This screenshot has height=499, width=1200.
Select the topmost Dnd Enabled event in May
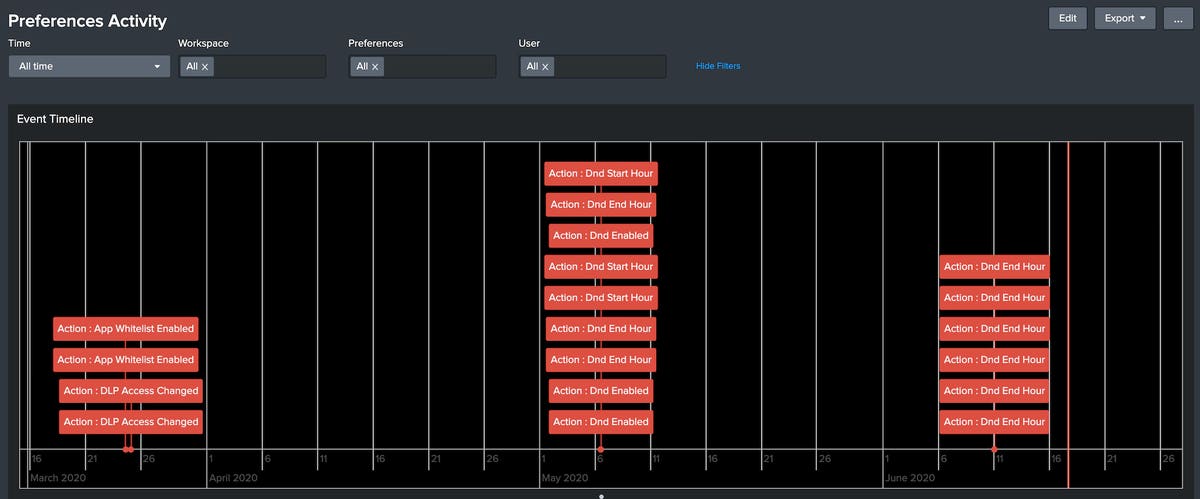[x=601, y=235]
